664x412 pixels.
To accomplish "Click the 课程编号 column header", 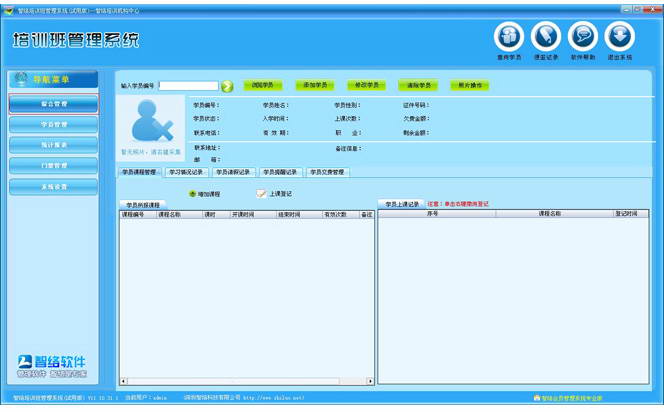I will click(x=138, y=215).
